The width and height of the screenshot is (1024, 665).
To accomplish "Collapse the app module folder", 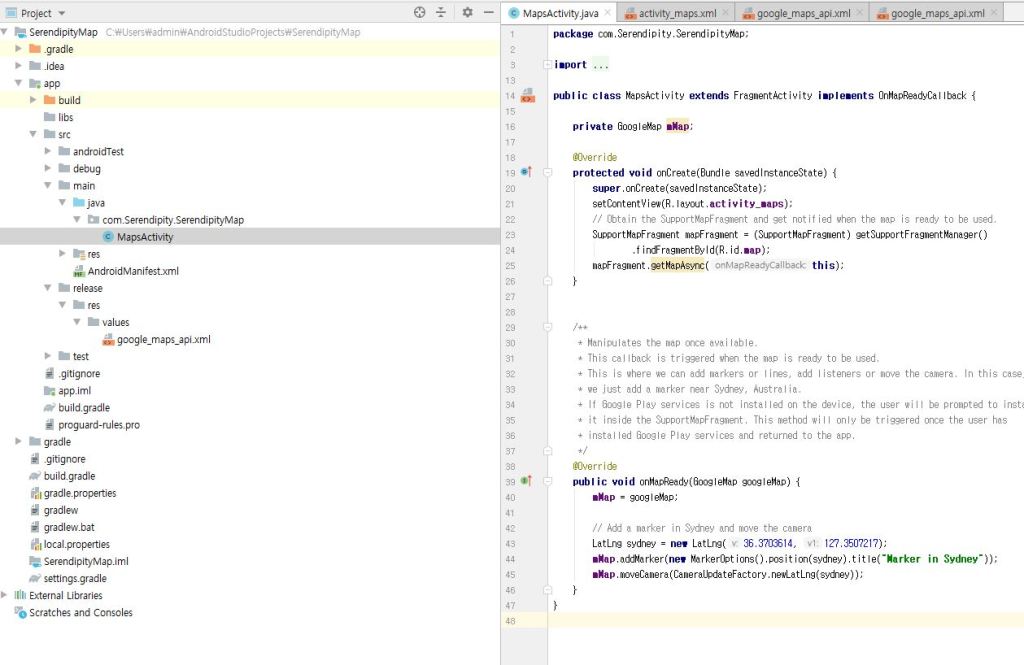I will pyautogui.click(x=19, y=83).
